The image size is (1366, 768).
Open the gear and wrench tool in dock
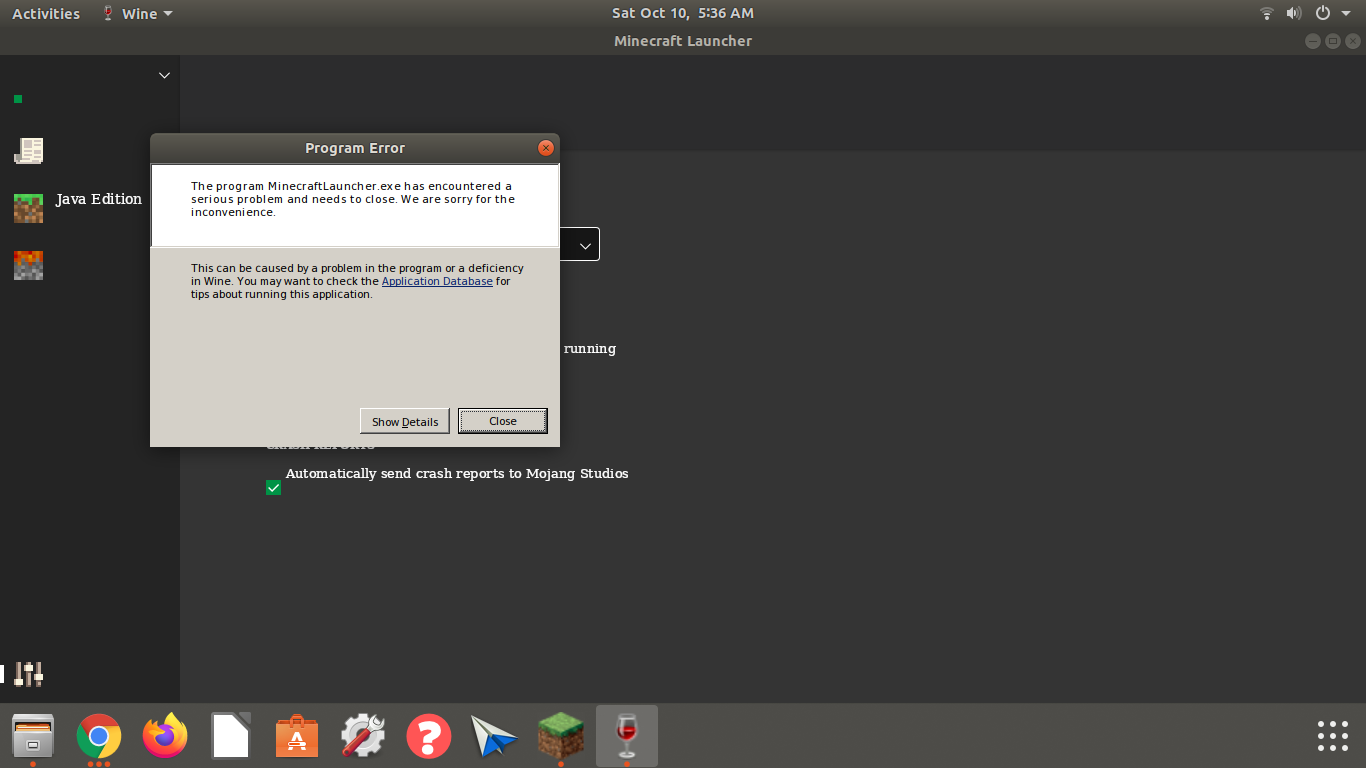click(x=363, y=737)
